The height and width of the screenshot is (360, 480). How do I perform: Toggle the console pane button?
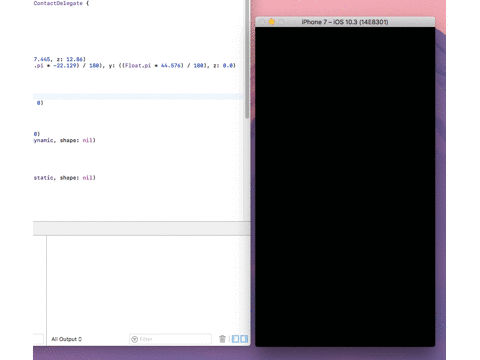(244, 339)
